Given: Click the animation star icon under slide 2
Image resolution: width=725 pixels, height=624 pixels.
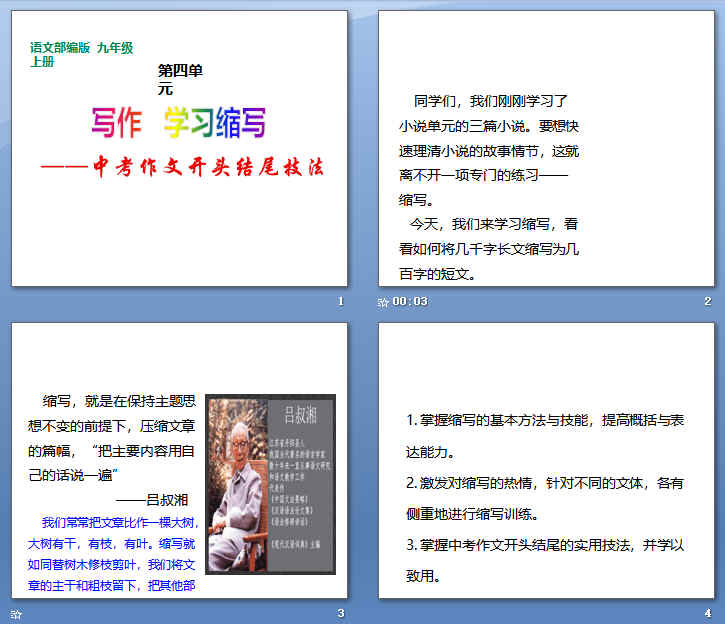Looking at the screenshot, I should [384, 302].
